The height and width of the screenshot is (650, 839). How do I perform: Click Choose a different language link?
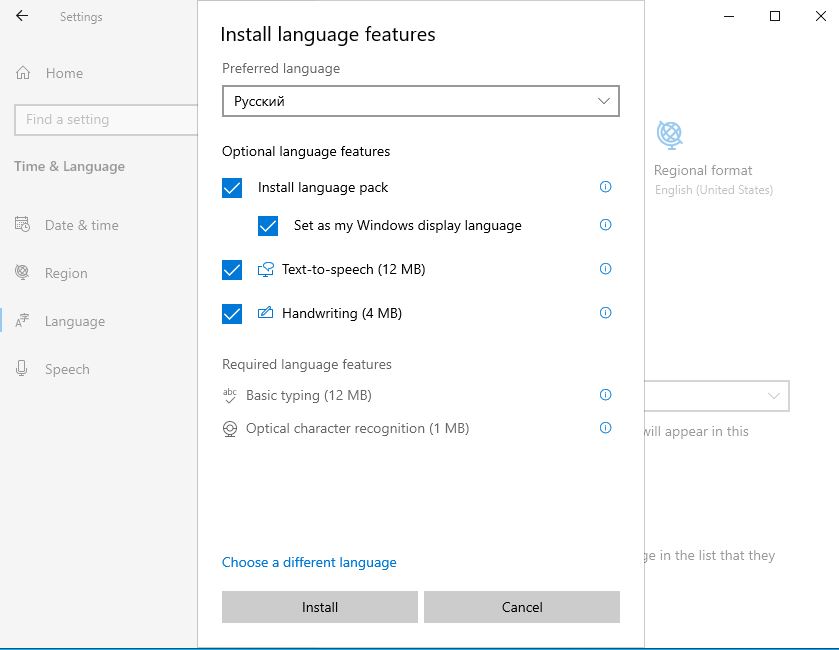[x=309, y=562]
